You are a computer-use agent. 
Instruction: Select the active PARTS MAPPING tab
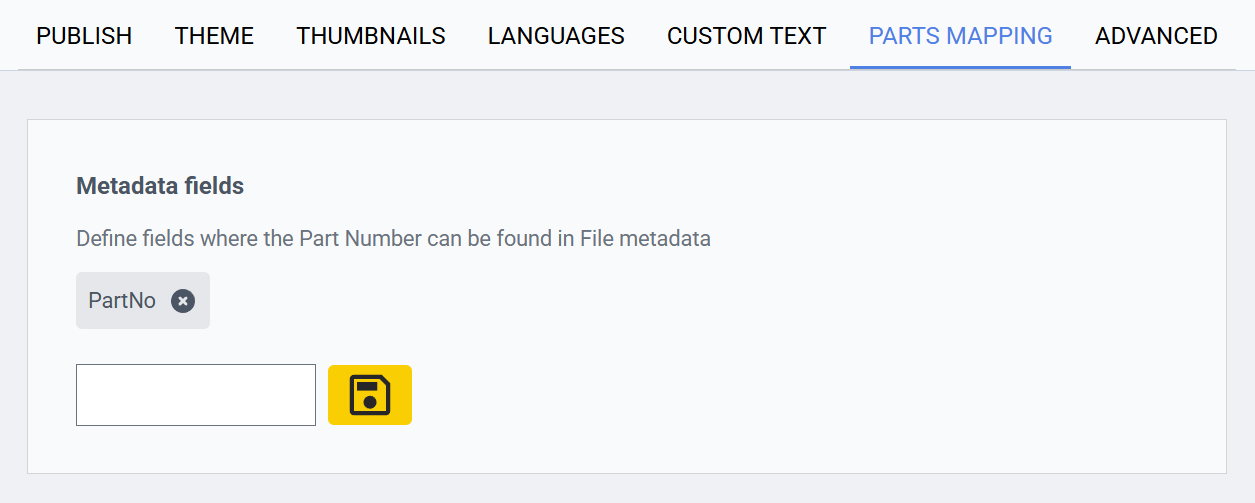click(x=960, y=36)
